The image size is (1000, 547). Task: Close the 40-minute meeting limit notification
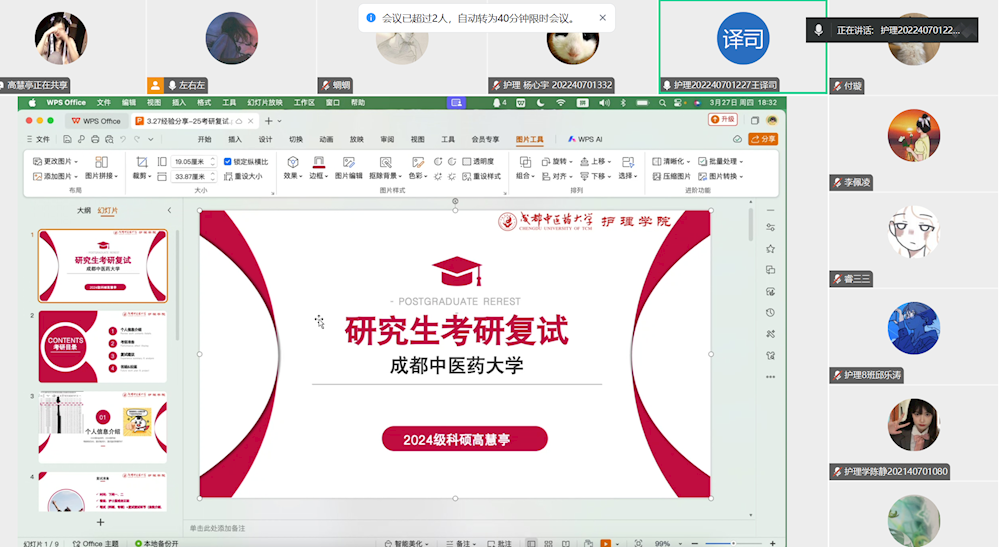603,18
